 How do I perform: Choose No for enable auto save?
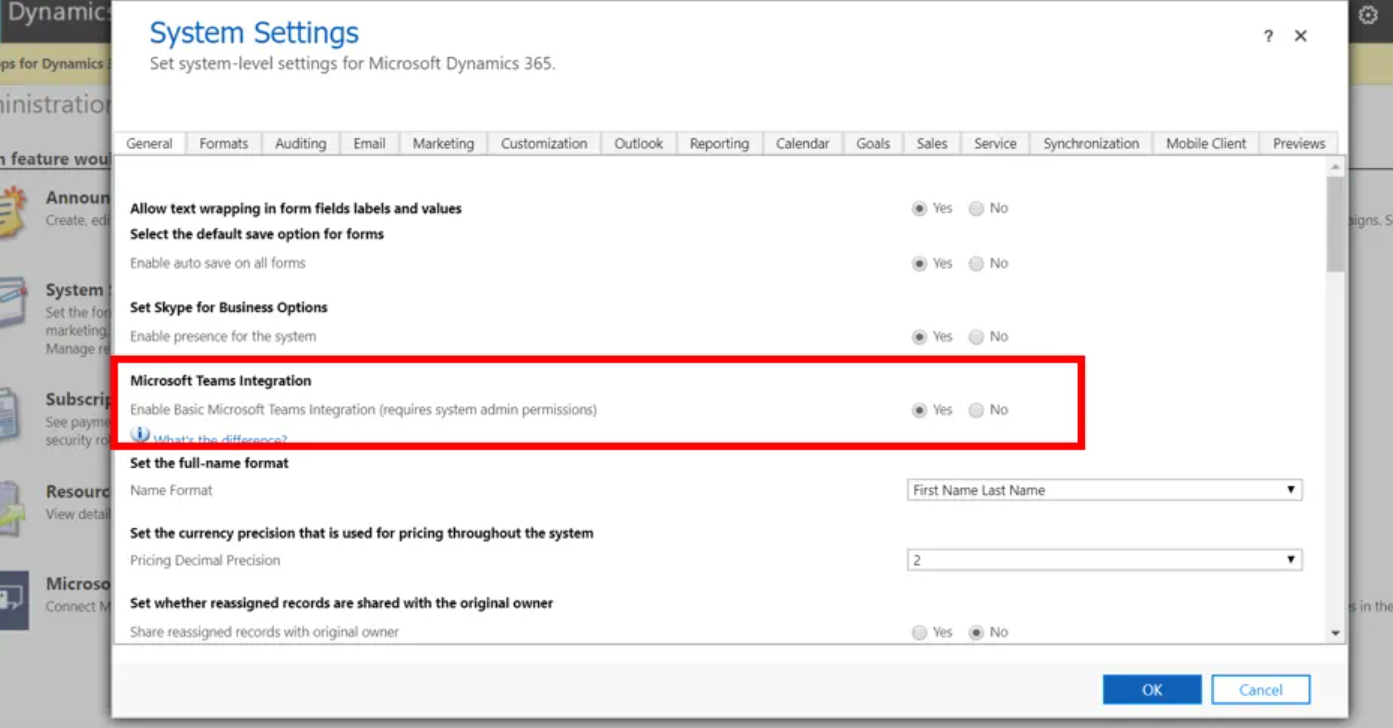(976, 264)
